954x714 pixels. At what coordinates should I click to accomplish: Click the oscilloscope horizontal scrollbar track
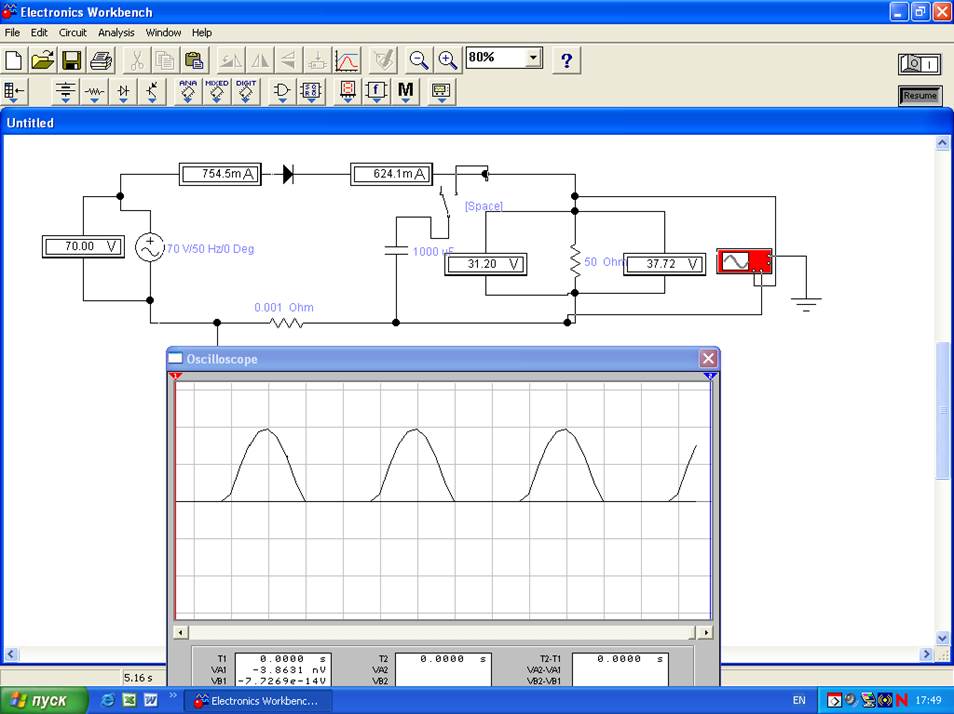click(442, 632)
